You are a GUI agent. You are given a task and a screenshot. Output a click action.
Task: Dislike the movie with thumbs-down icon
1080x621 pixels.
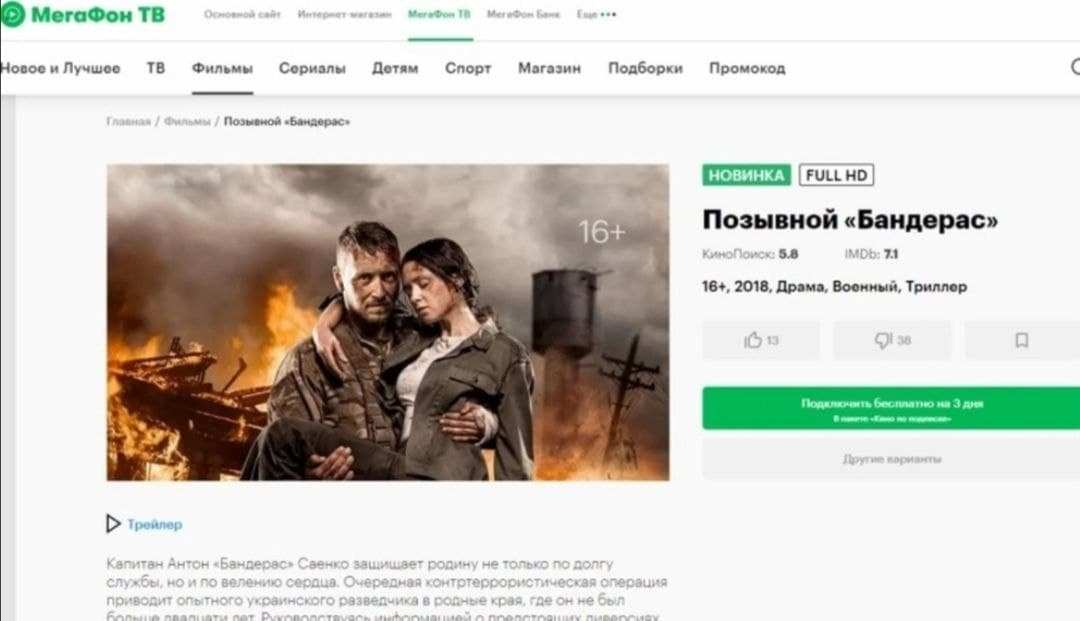[x=893, y=340]
